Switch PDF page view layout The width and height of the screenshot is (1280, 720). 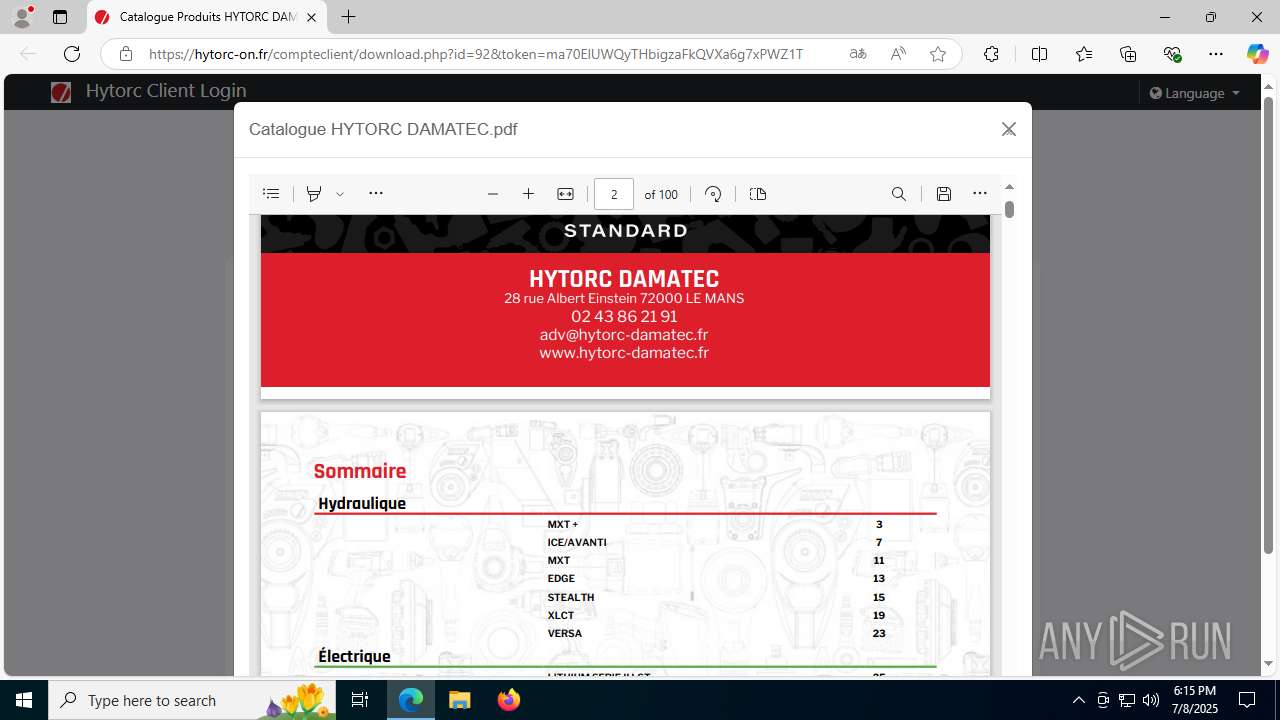[758, 194]
